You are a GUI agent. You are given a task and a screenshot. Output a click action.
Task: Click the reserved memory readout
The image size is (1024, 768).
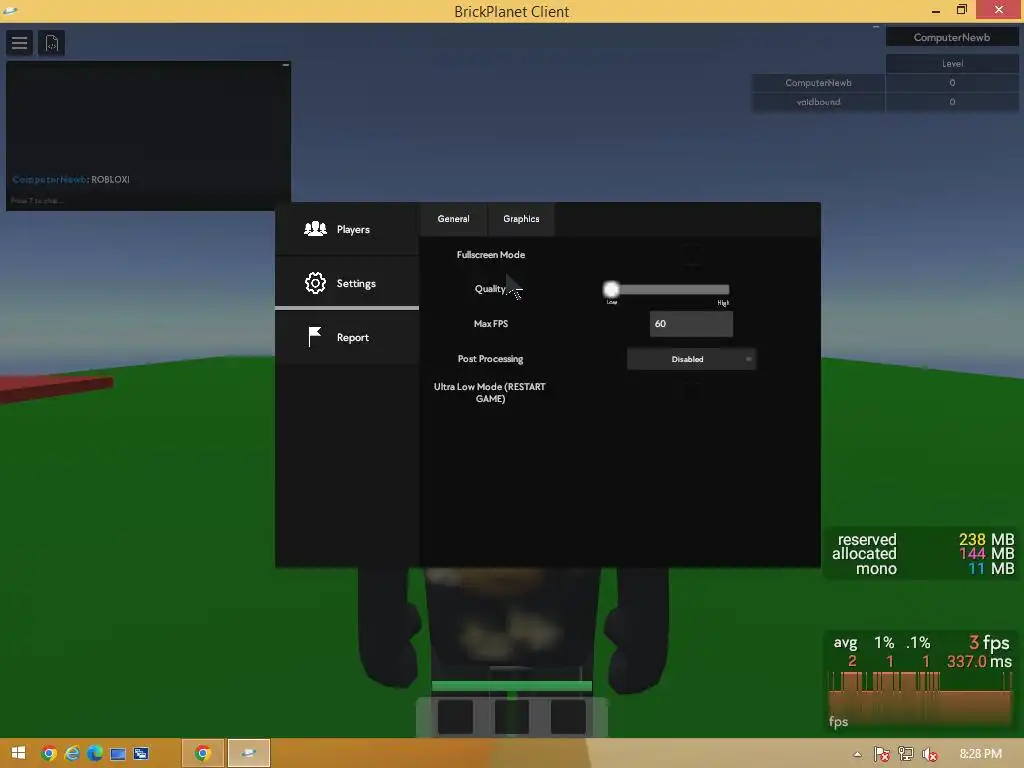[925, 539]
